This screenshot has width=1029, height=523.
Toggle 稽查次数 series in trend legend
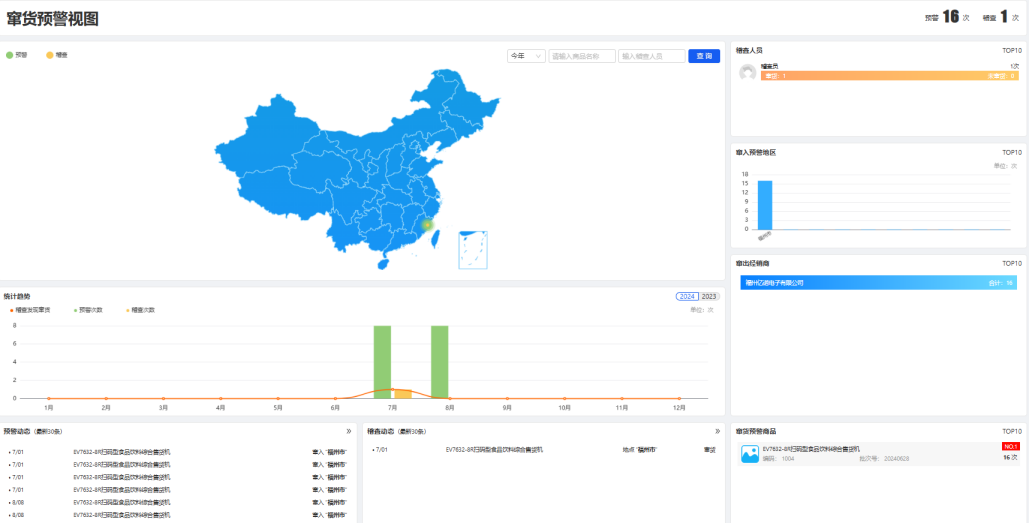click(140, 310)
